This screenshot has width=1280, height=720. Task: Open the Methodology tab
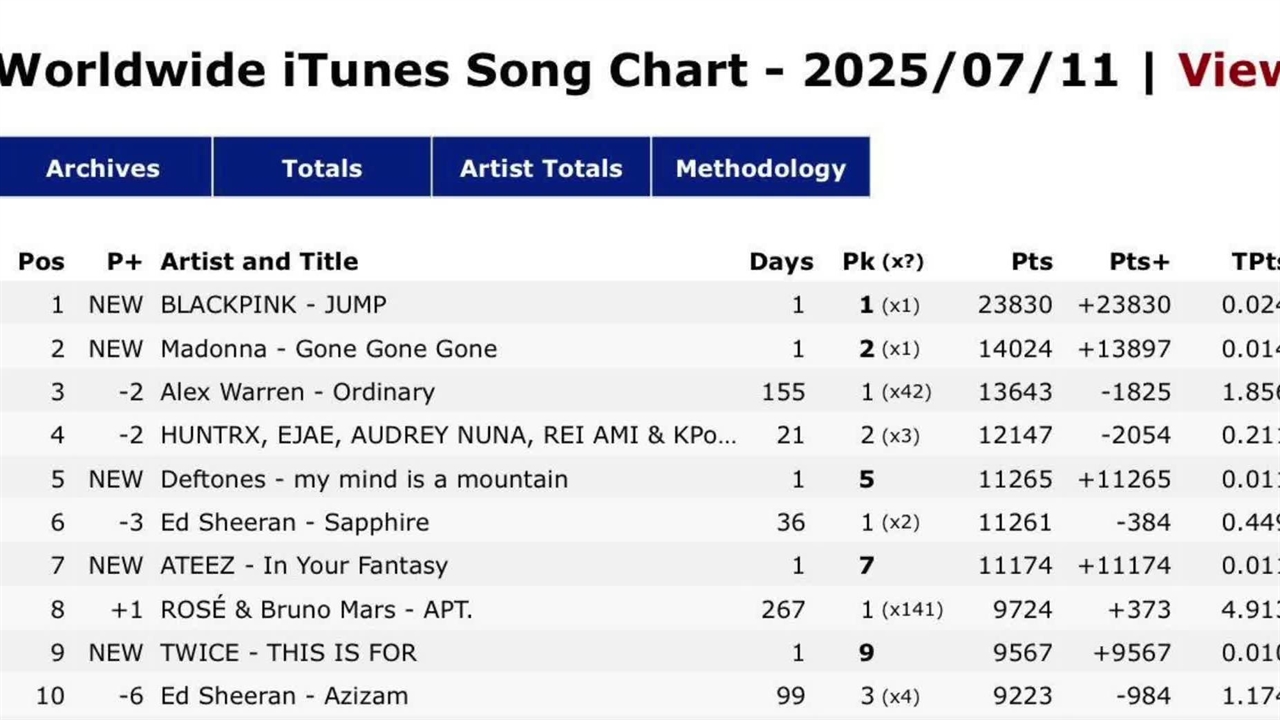click(760, 168)
